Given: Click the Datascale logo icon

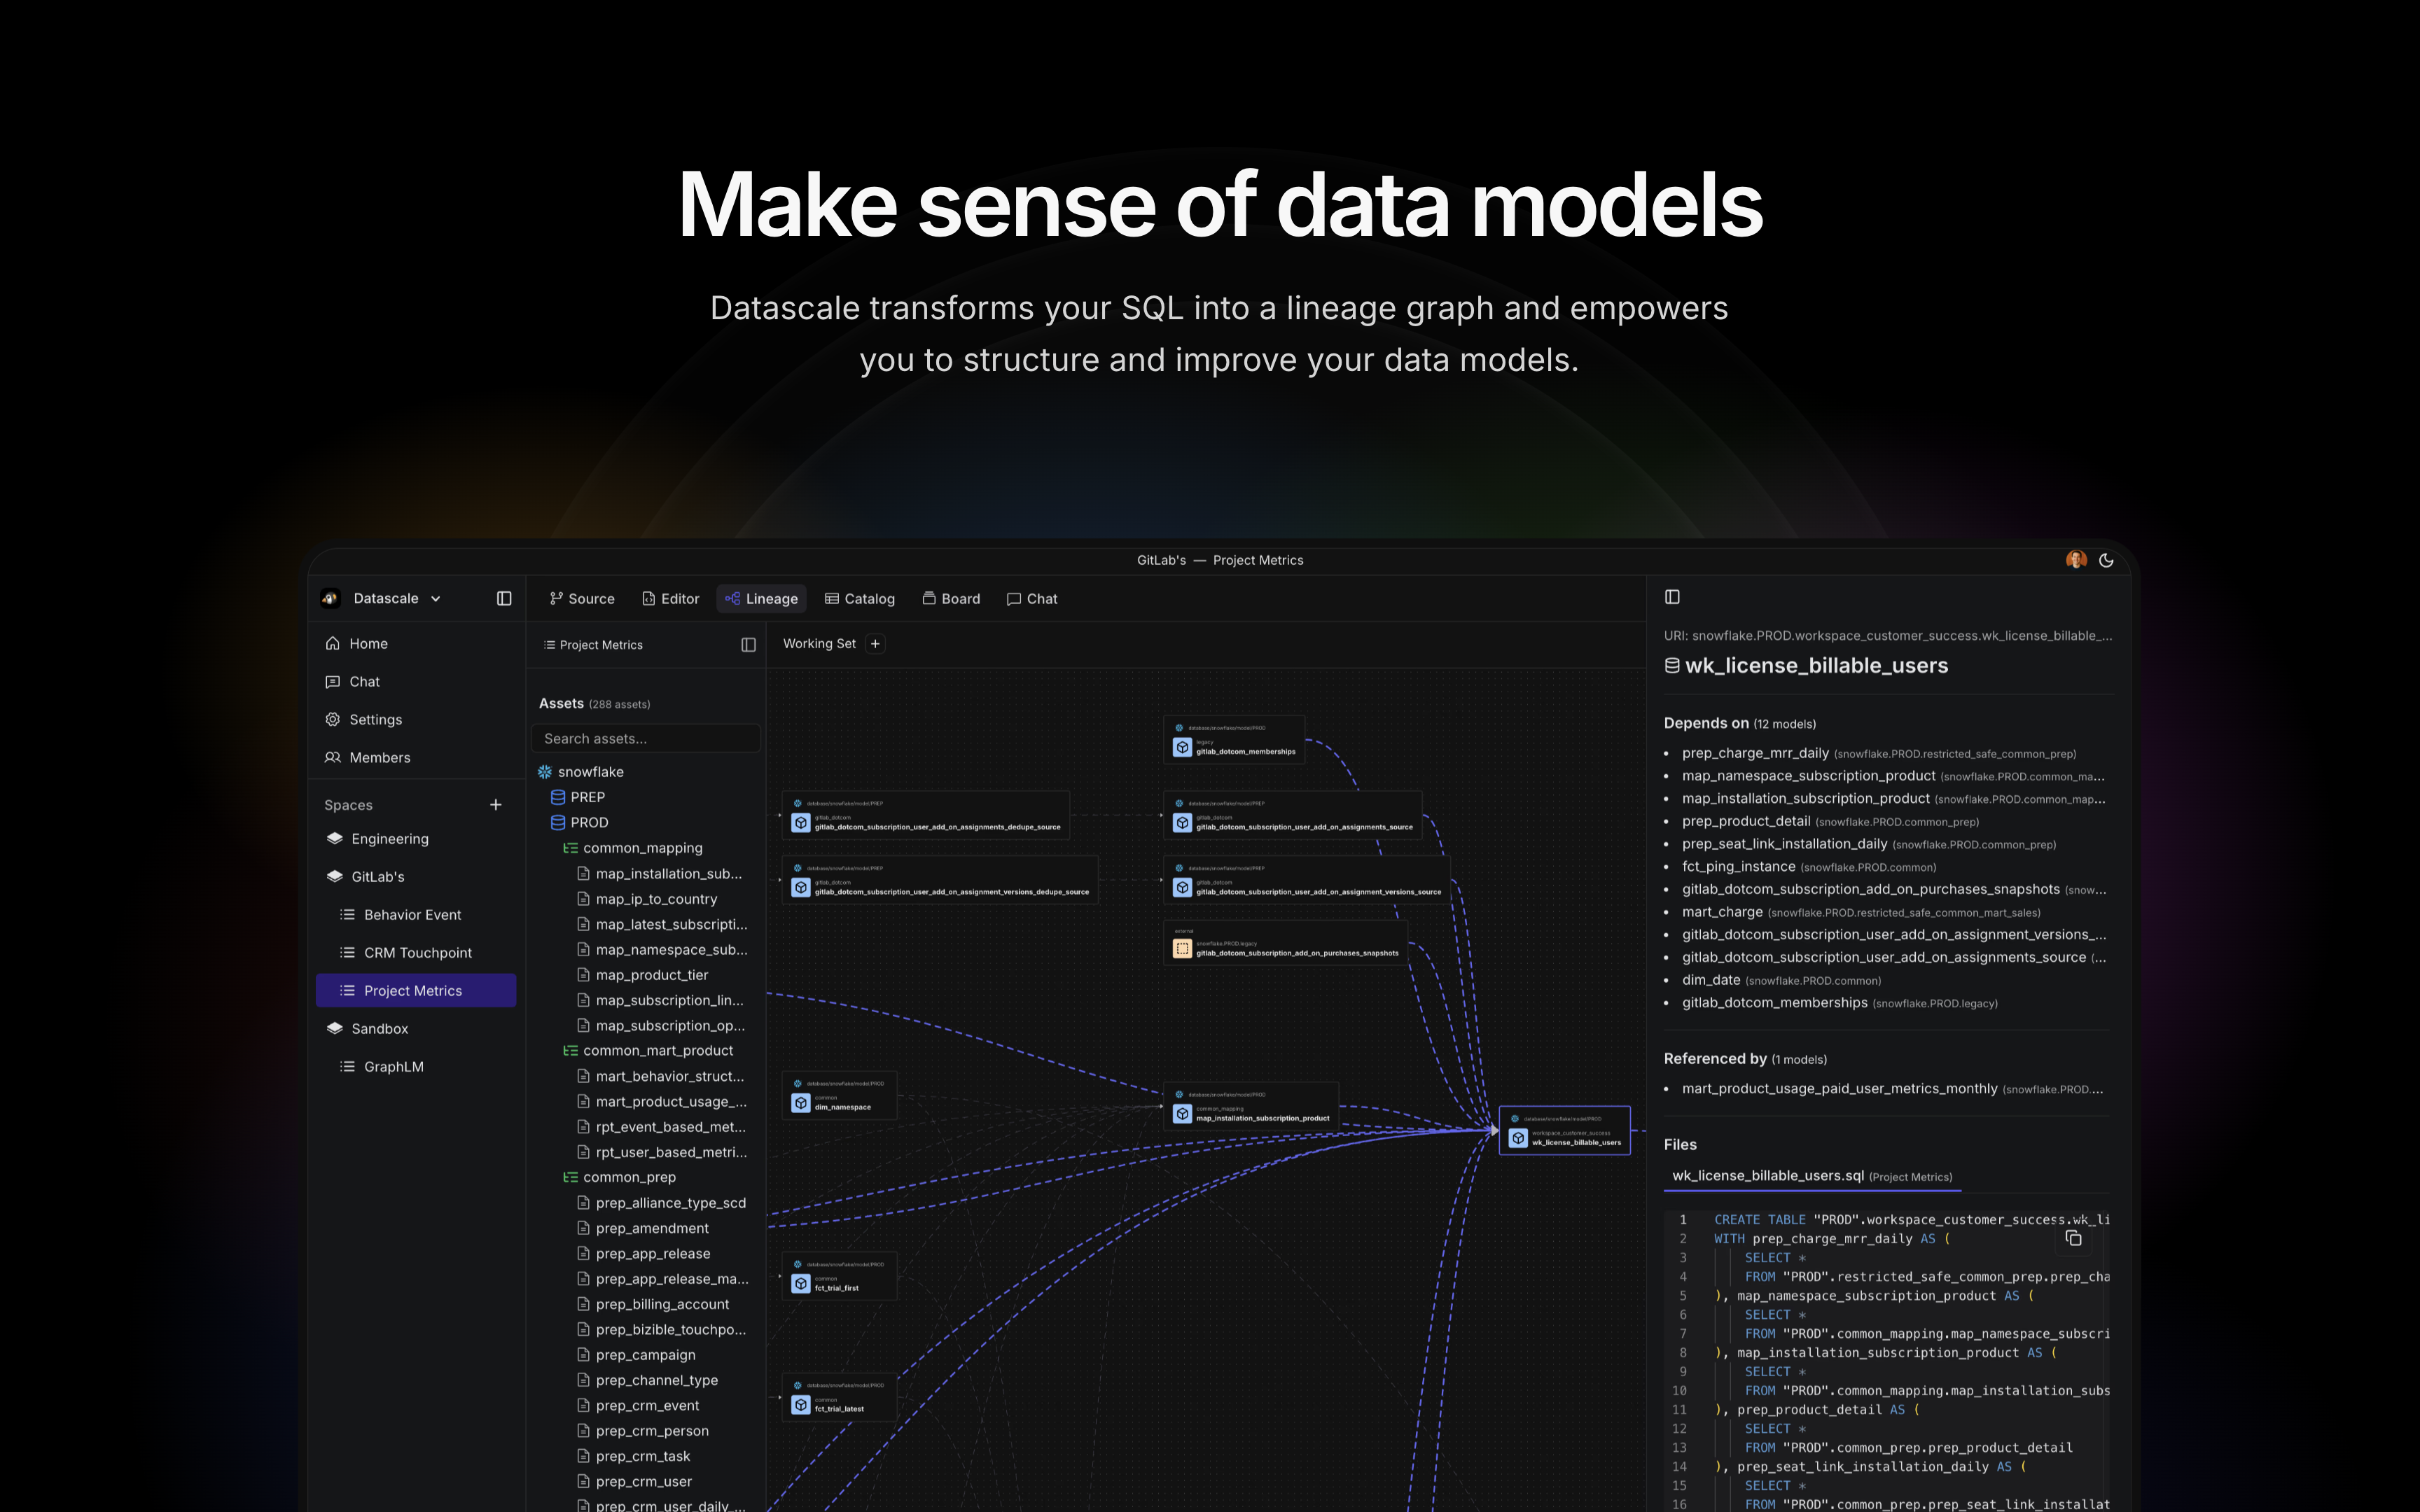Looking at the screenshot, I should (x=331, y=597).
